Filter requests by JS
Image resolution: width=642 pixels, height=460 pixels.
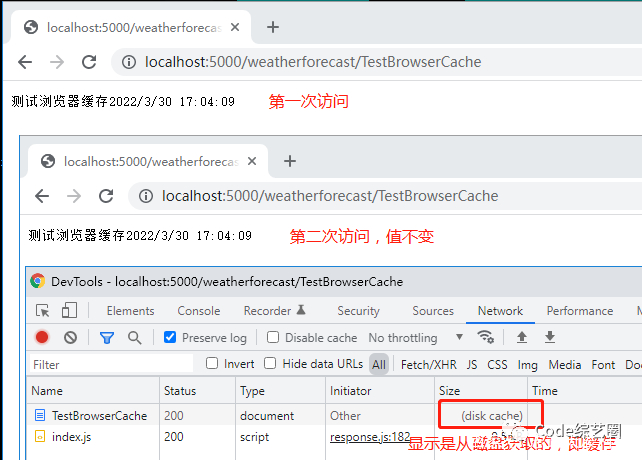pos(472,365)
